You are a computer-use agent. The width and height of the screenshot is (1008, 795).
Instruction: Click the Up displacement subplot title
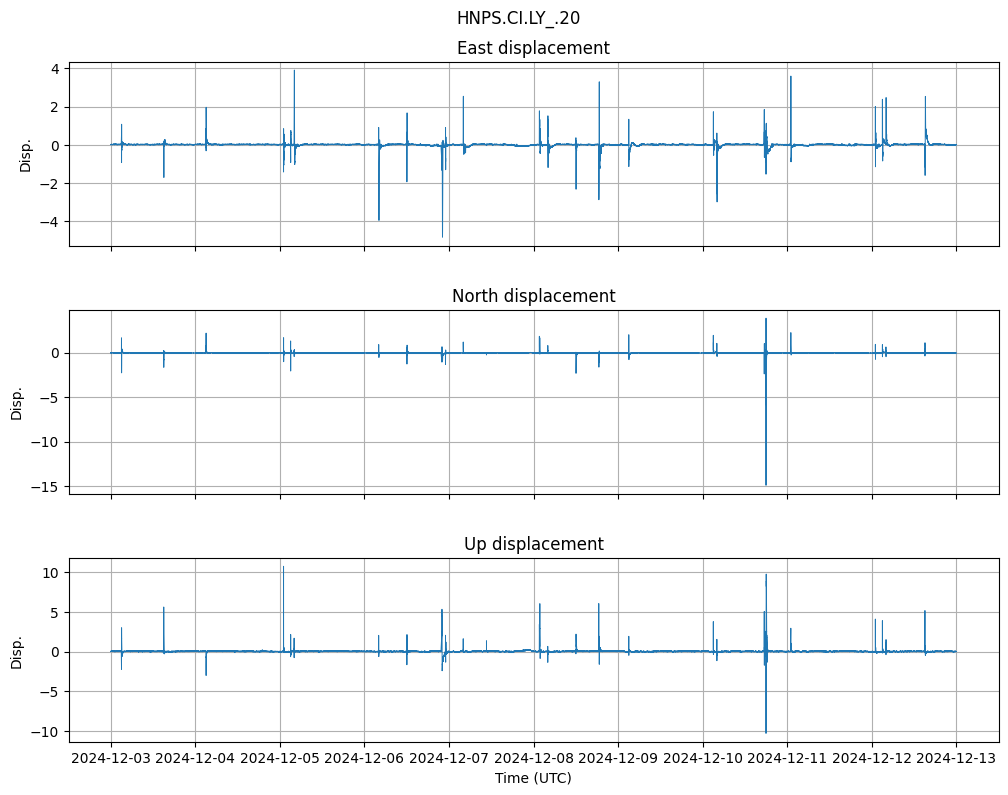pos(533,544)
